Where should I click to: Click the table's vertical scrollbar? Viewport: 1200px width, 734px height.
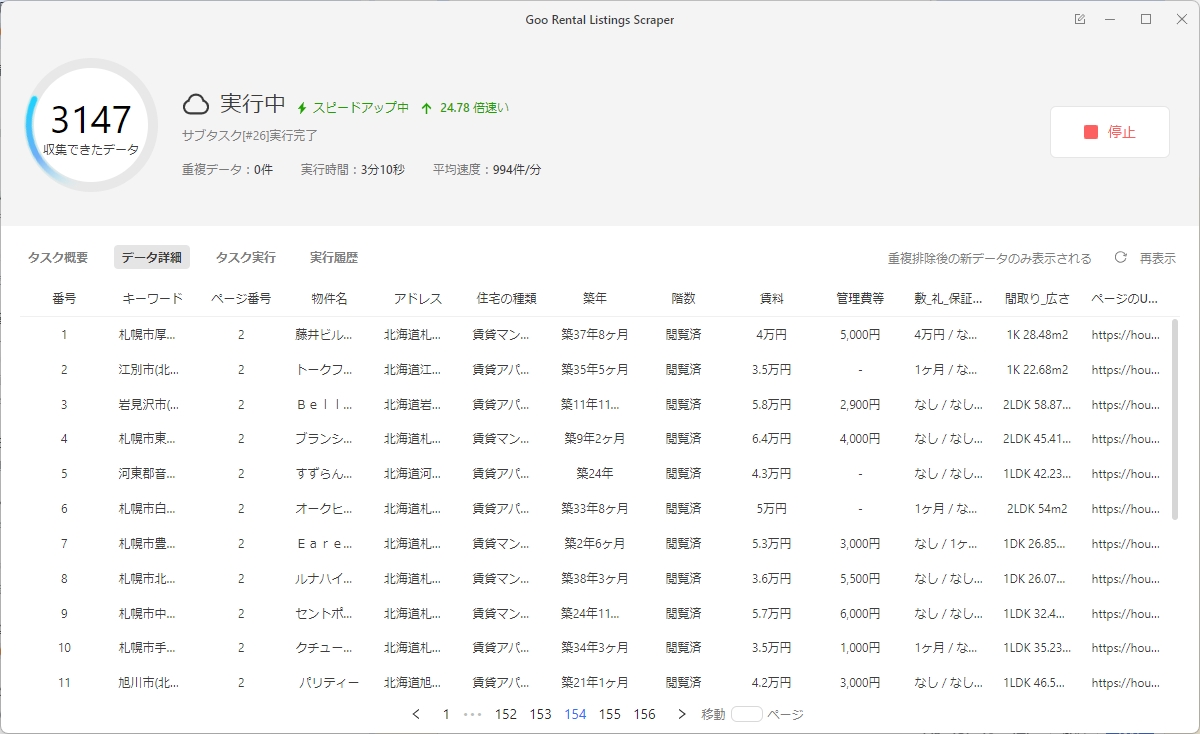[x=1174, y=420]
